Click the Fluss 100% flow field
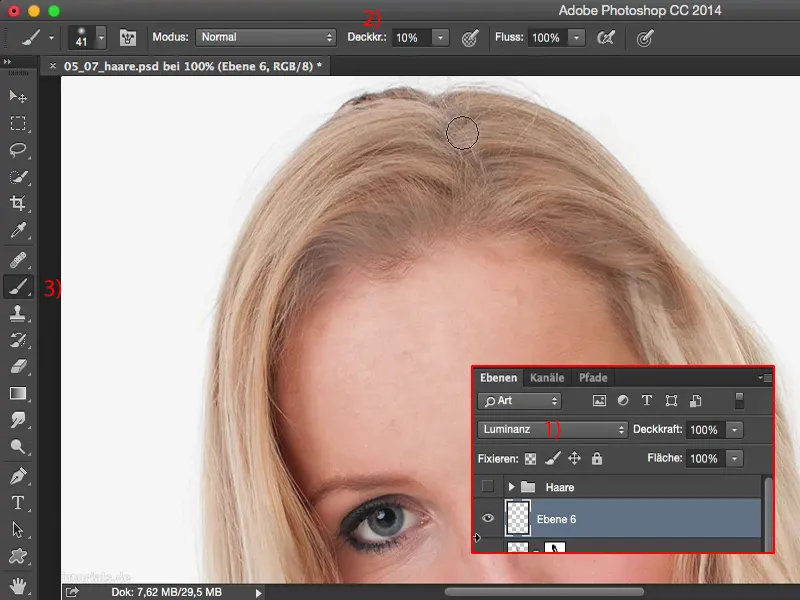Image resolution: width=800 pixels, height=600 pixels. 548,37
